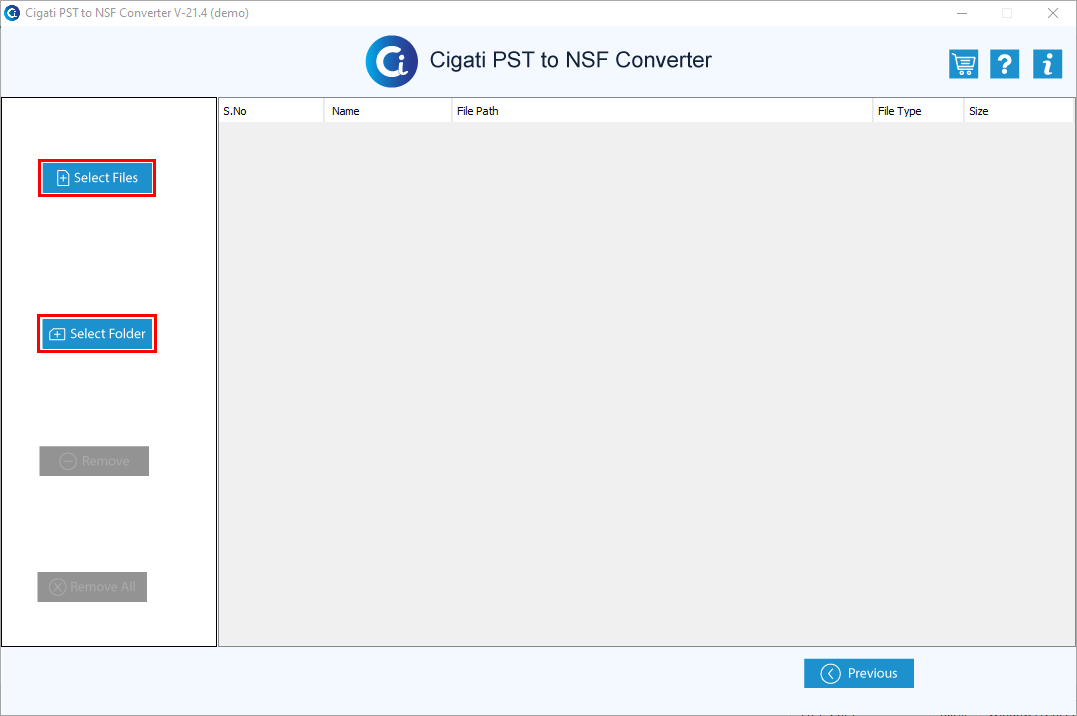Sort by the Name column header
The height and width of the screenshot is (716, 1077).
[x=388, y=111]
